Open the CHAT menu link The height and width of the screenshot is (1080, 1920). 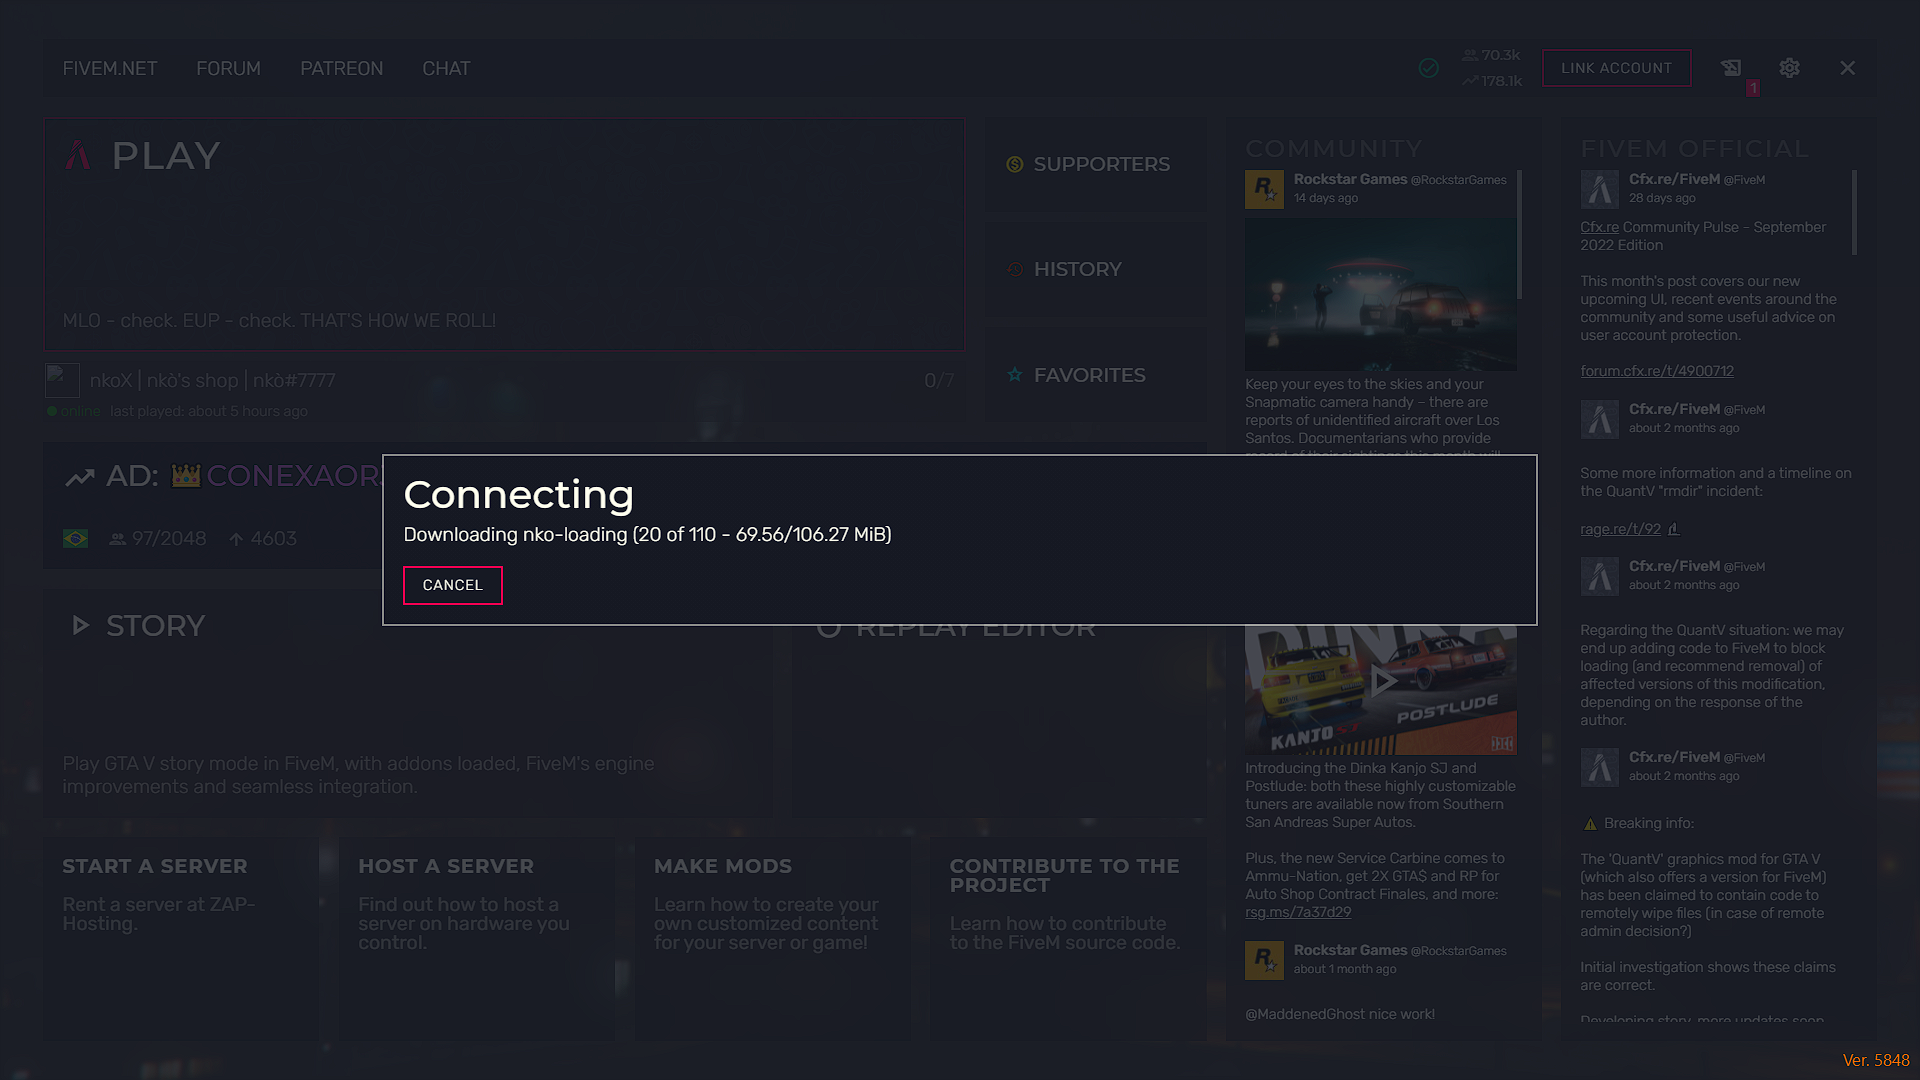point(446,68)
